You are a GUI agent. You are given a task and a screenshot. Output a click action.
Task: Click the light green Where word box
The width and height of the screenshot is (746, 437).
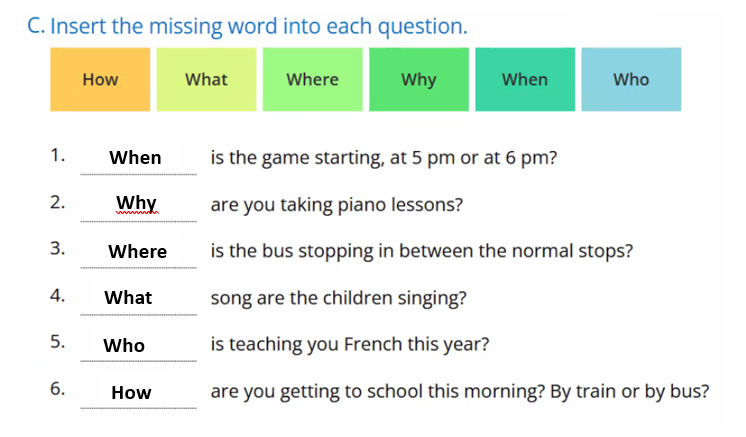click(x=312, y=80)
